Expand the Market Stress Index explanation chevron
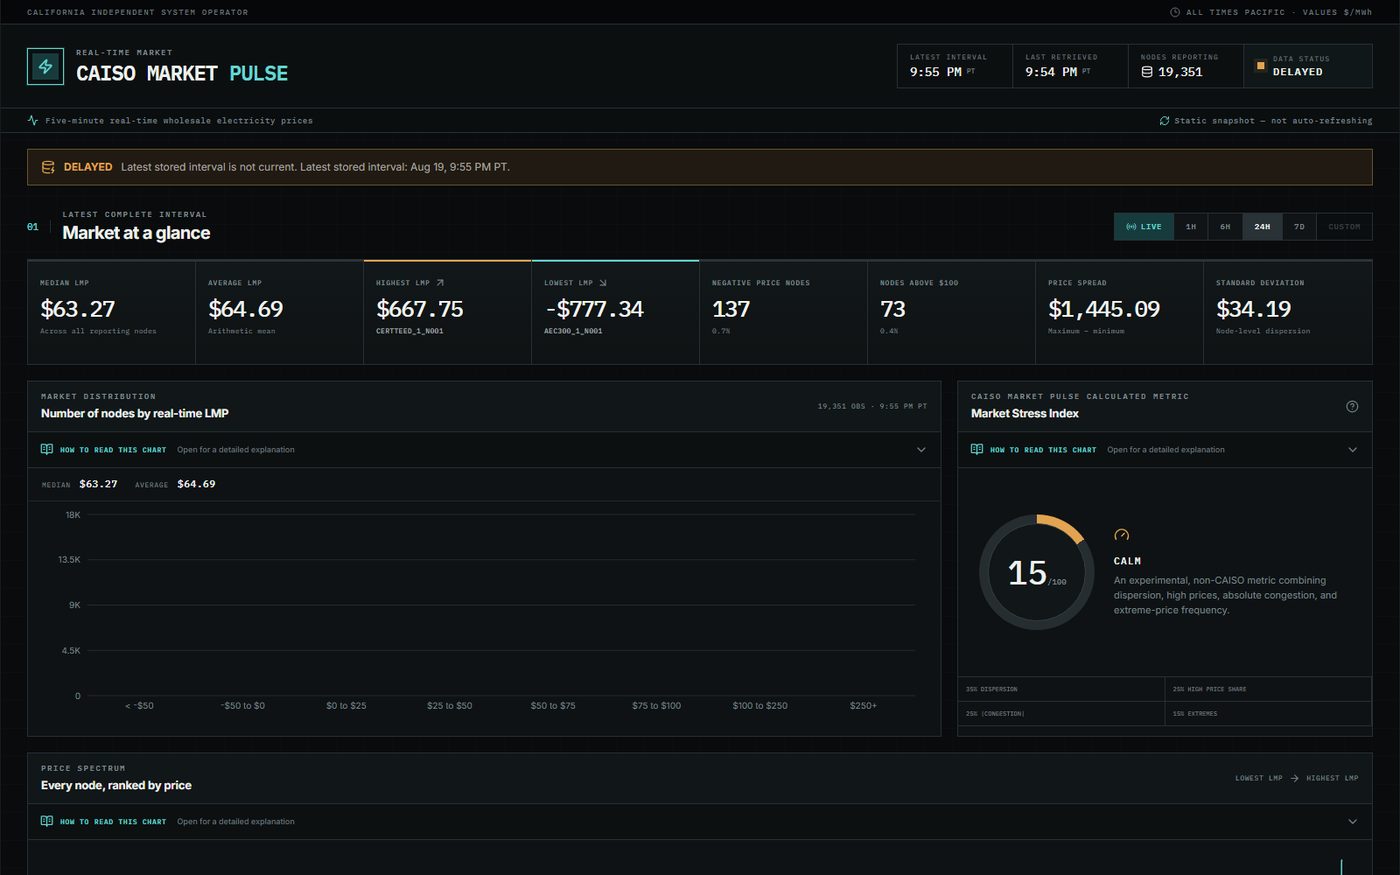The height and width of the screenshot is (875, 1400). 1352,449
